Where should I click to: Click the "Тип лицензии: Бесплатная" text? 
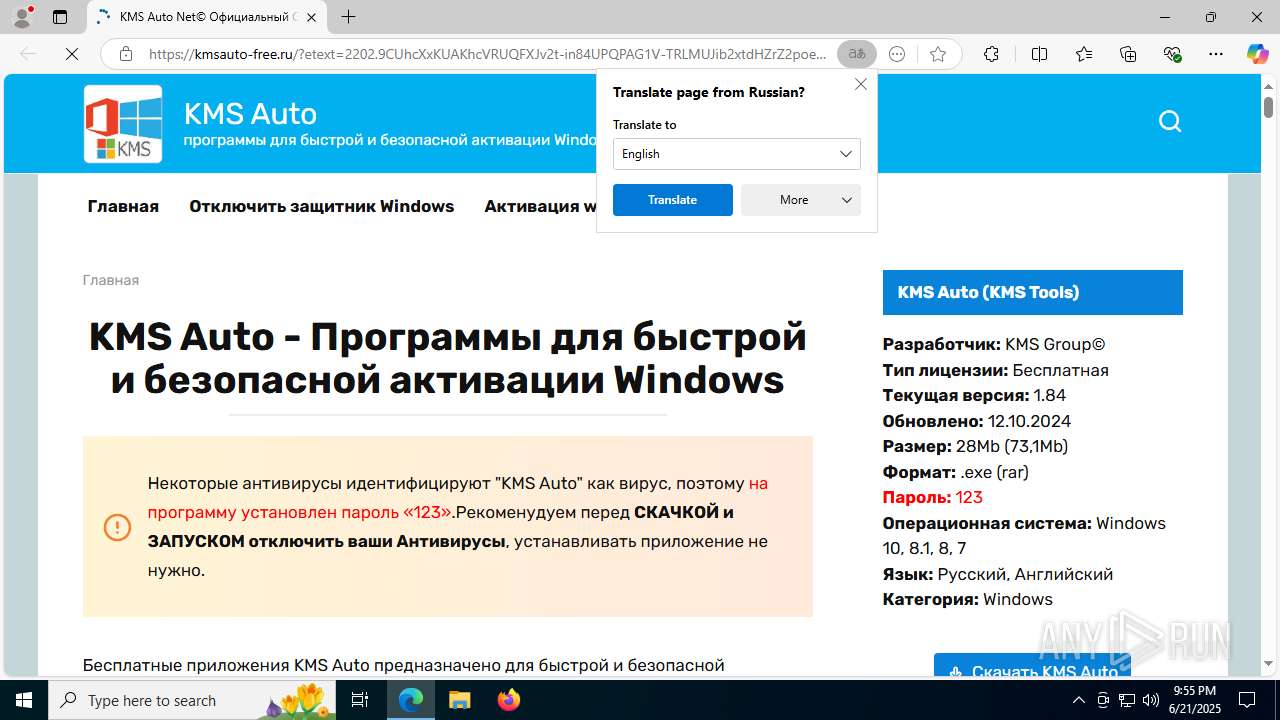(x=995, y=370)
